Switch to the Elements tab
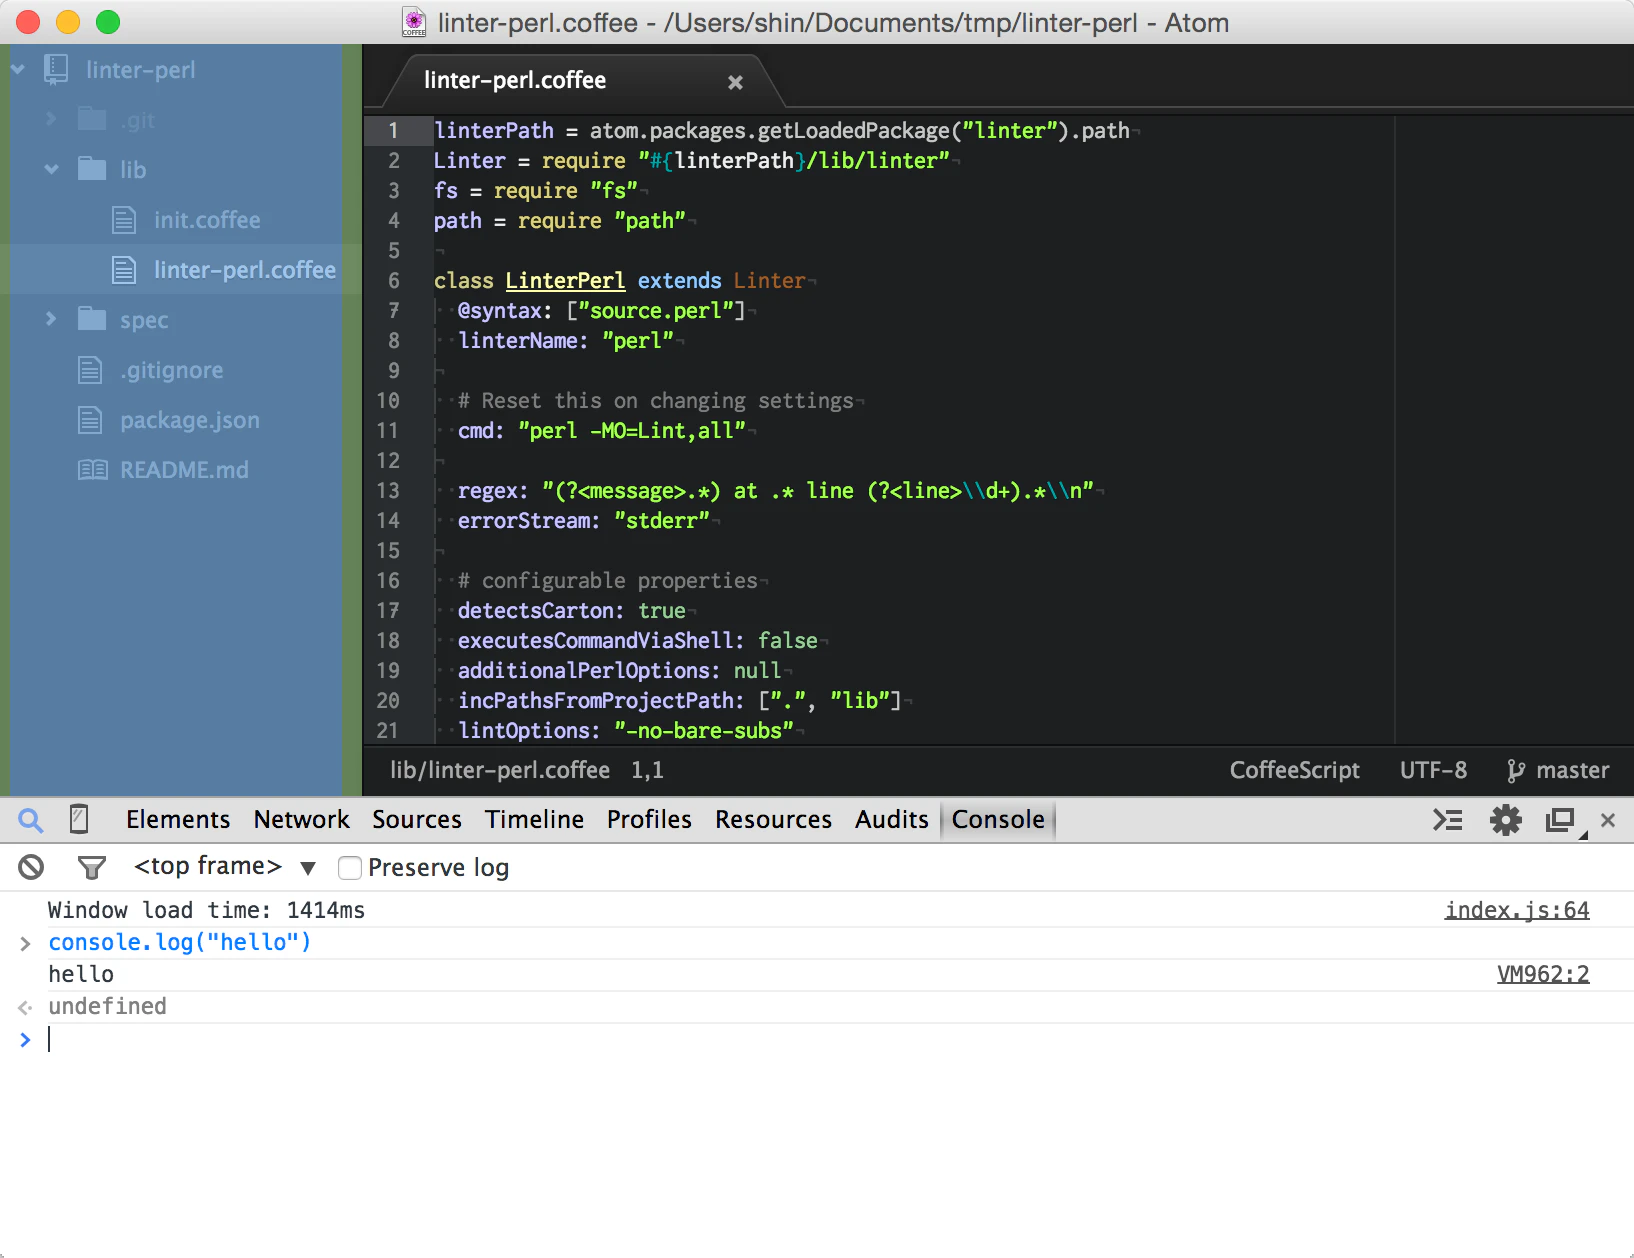 [178, 820]
